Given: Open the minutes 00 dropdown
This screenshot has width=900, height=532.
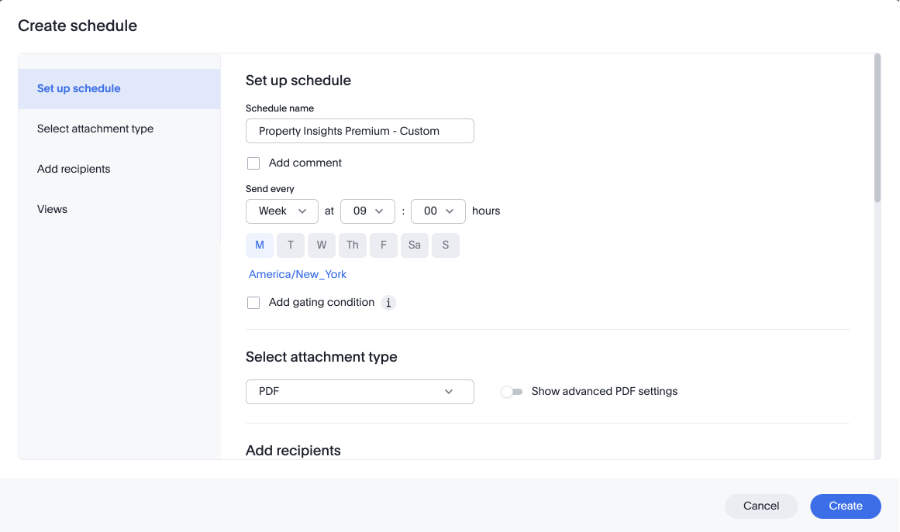Looking at the screenshot, I should tap(439, 211).
